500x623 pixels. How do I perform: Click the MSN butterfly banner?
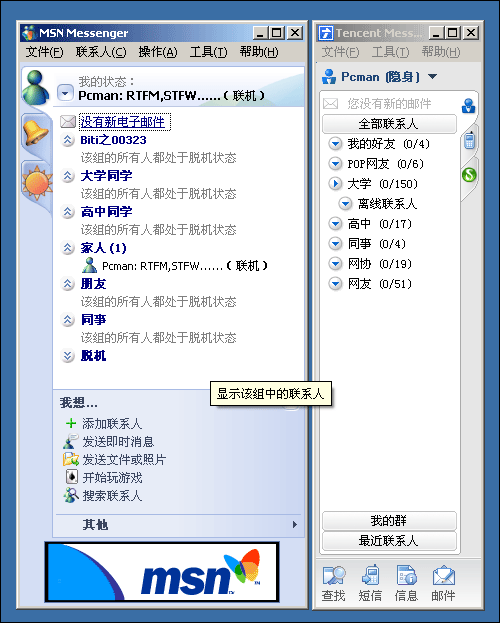(162, 572)
